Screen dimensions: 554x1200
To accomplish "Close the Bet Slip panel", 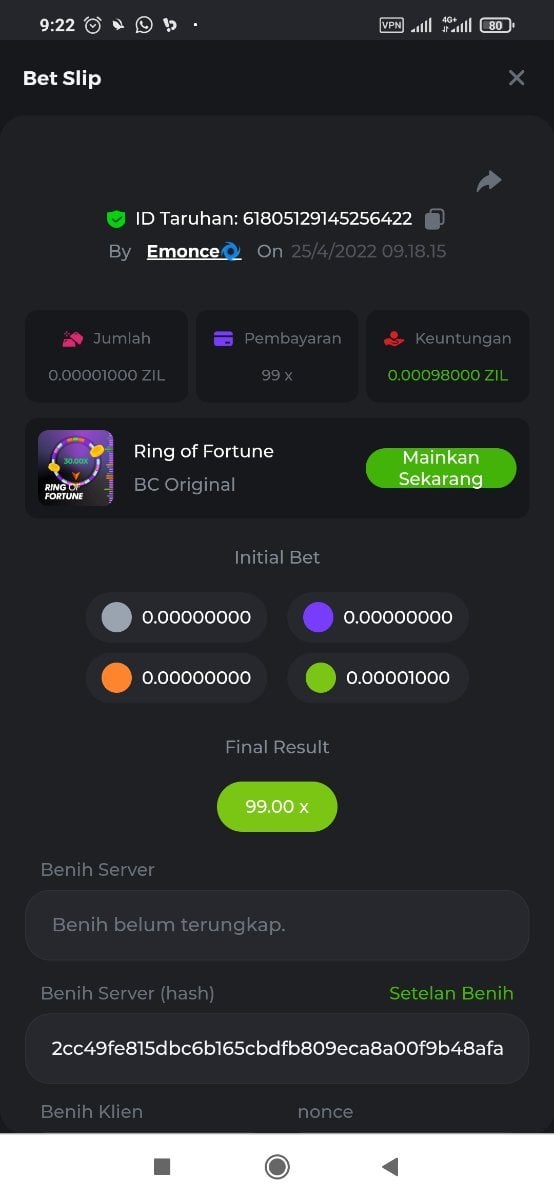I will point(516,78).
